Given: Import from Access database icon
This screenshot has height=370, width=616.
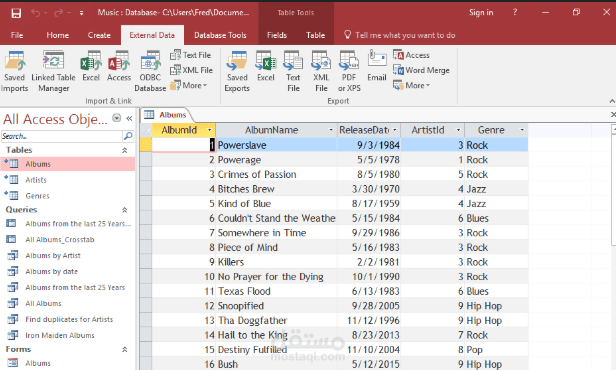Looking at the screenshot, I should (119, 66).
